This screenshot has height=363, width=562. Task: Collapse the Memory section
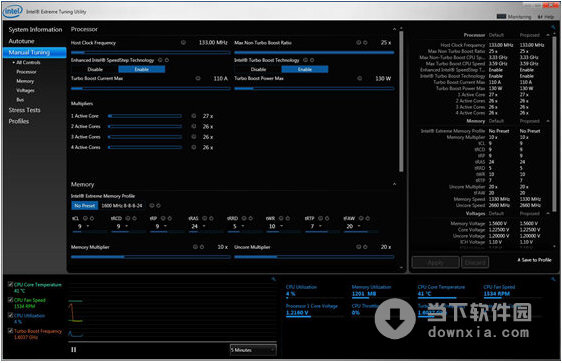click(394, 184)
